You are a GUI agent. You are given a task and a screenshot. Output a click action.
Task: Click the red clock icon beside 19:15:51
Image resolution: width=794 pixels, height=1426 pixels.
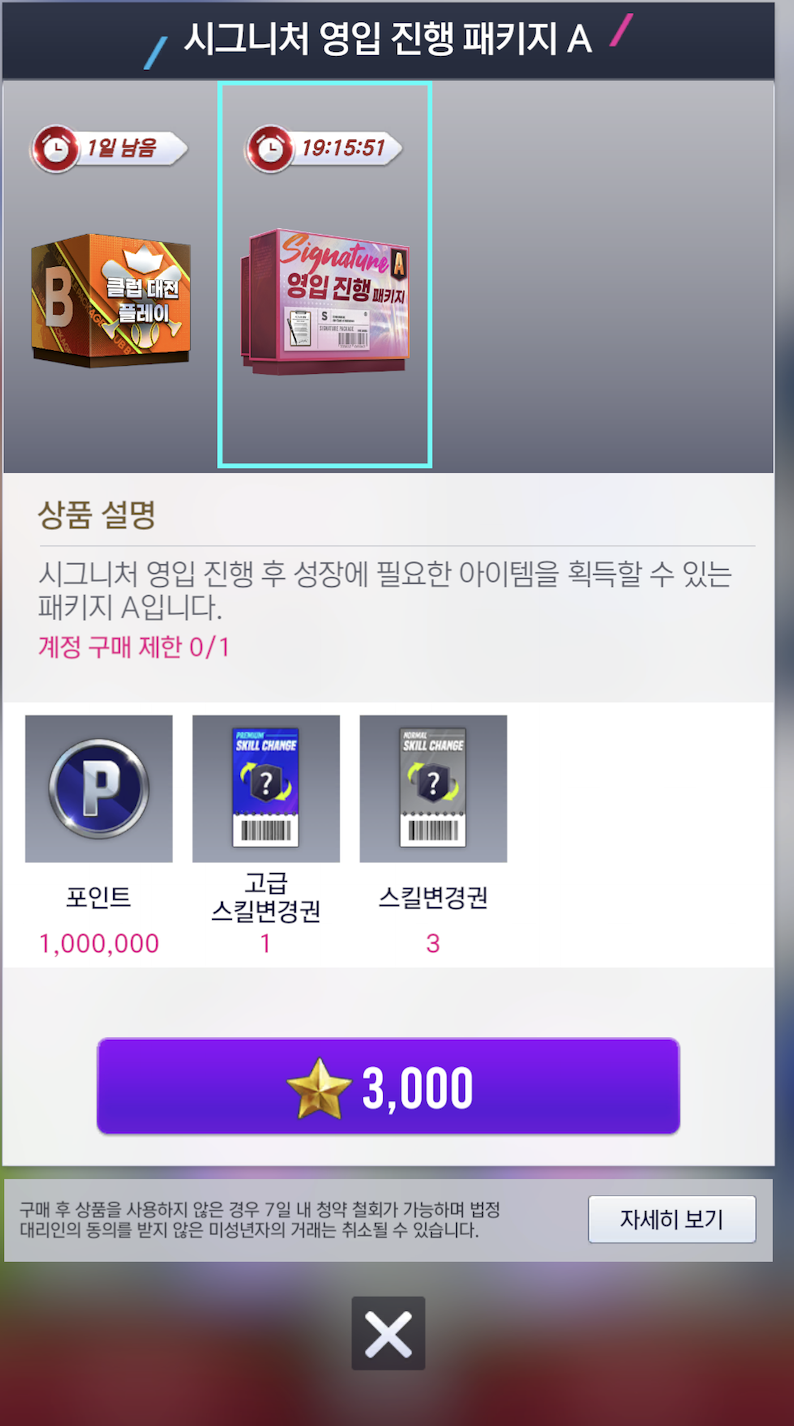[271, 149]
